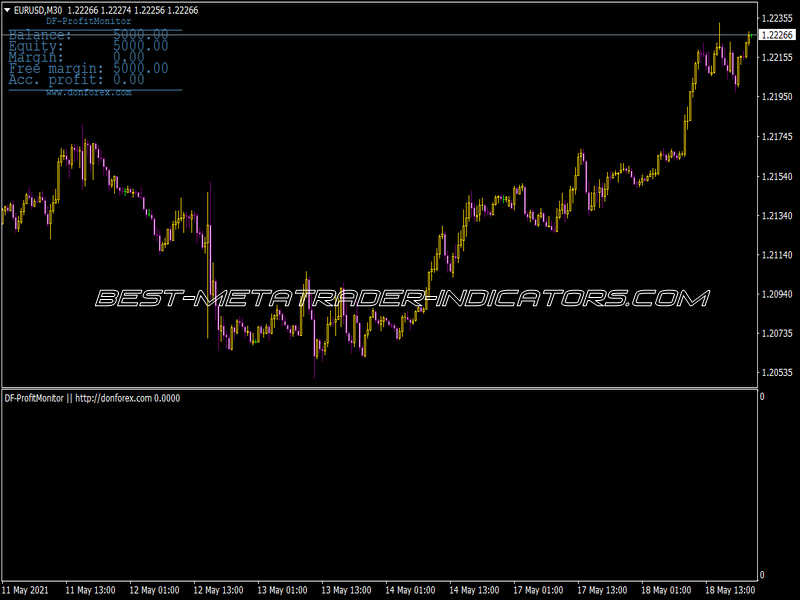
Task: Open the chart menu triangle beside EURUSD,M30
Action: click(7, 10)
